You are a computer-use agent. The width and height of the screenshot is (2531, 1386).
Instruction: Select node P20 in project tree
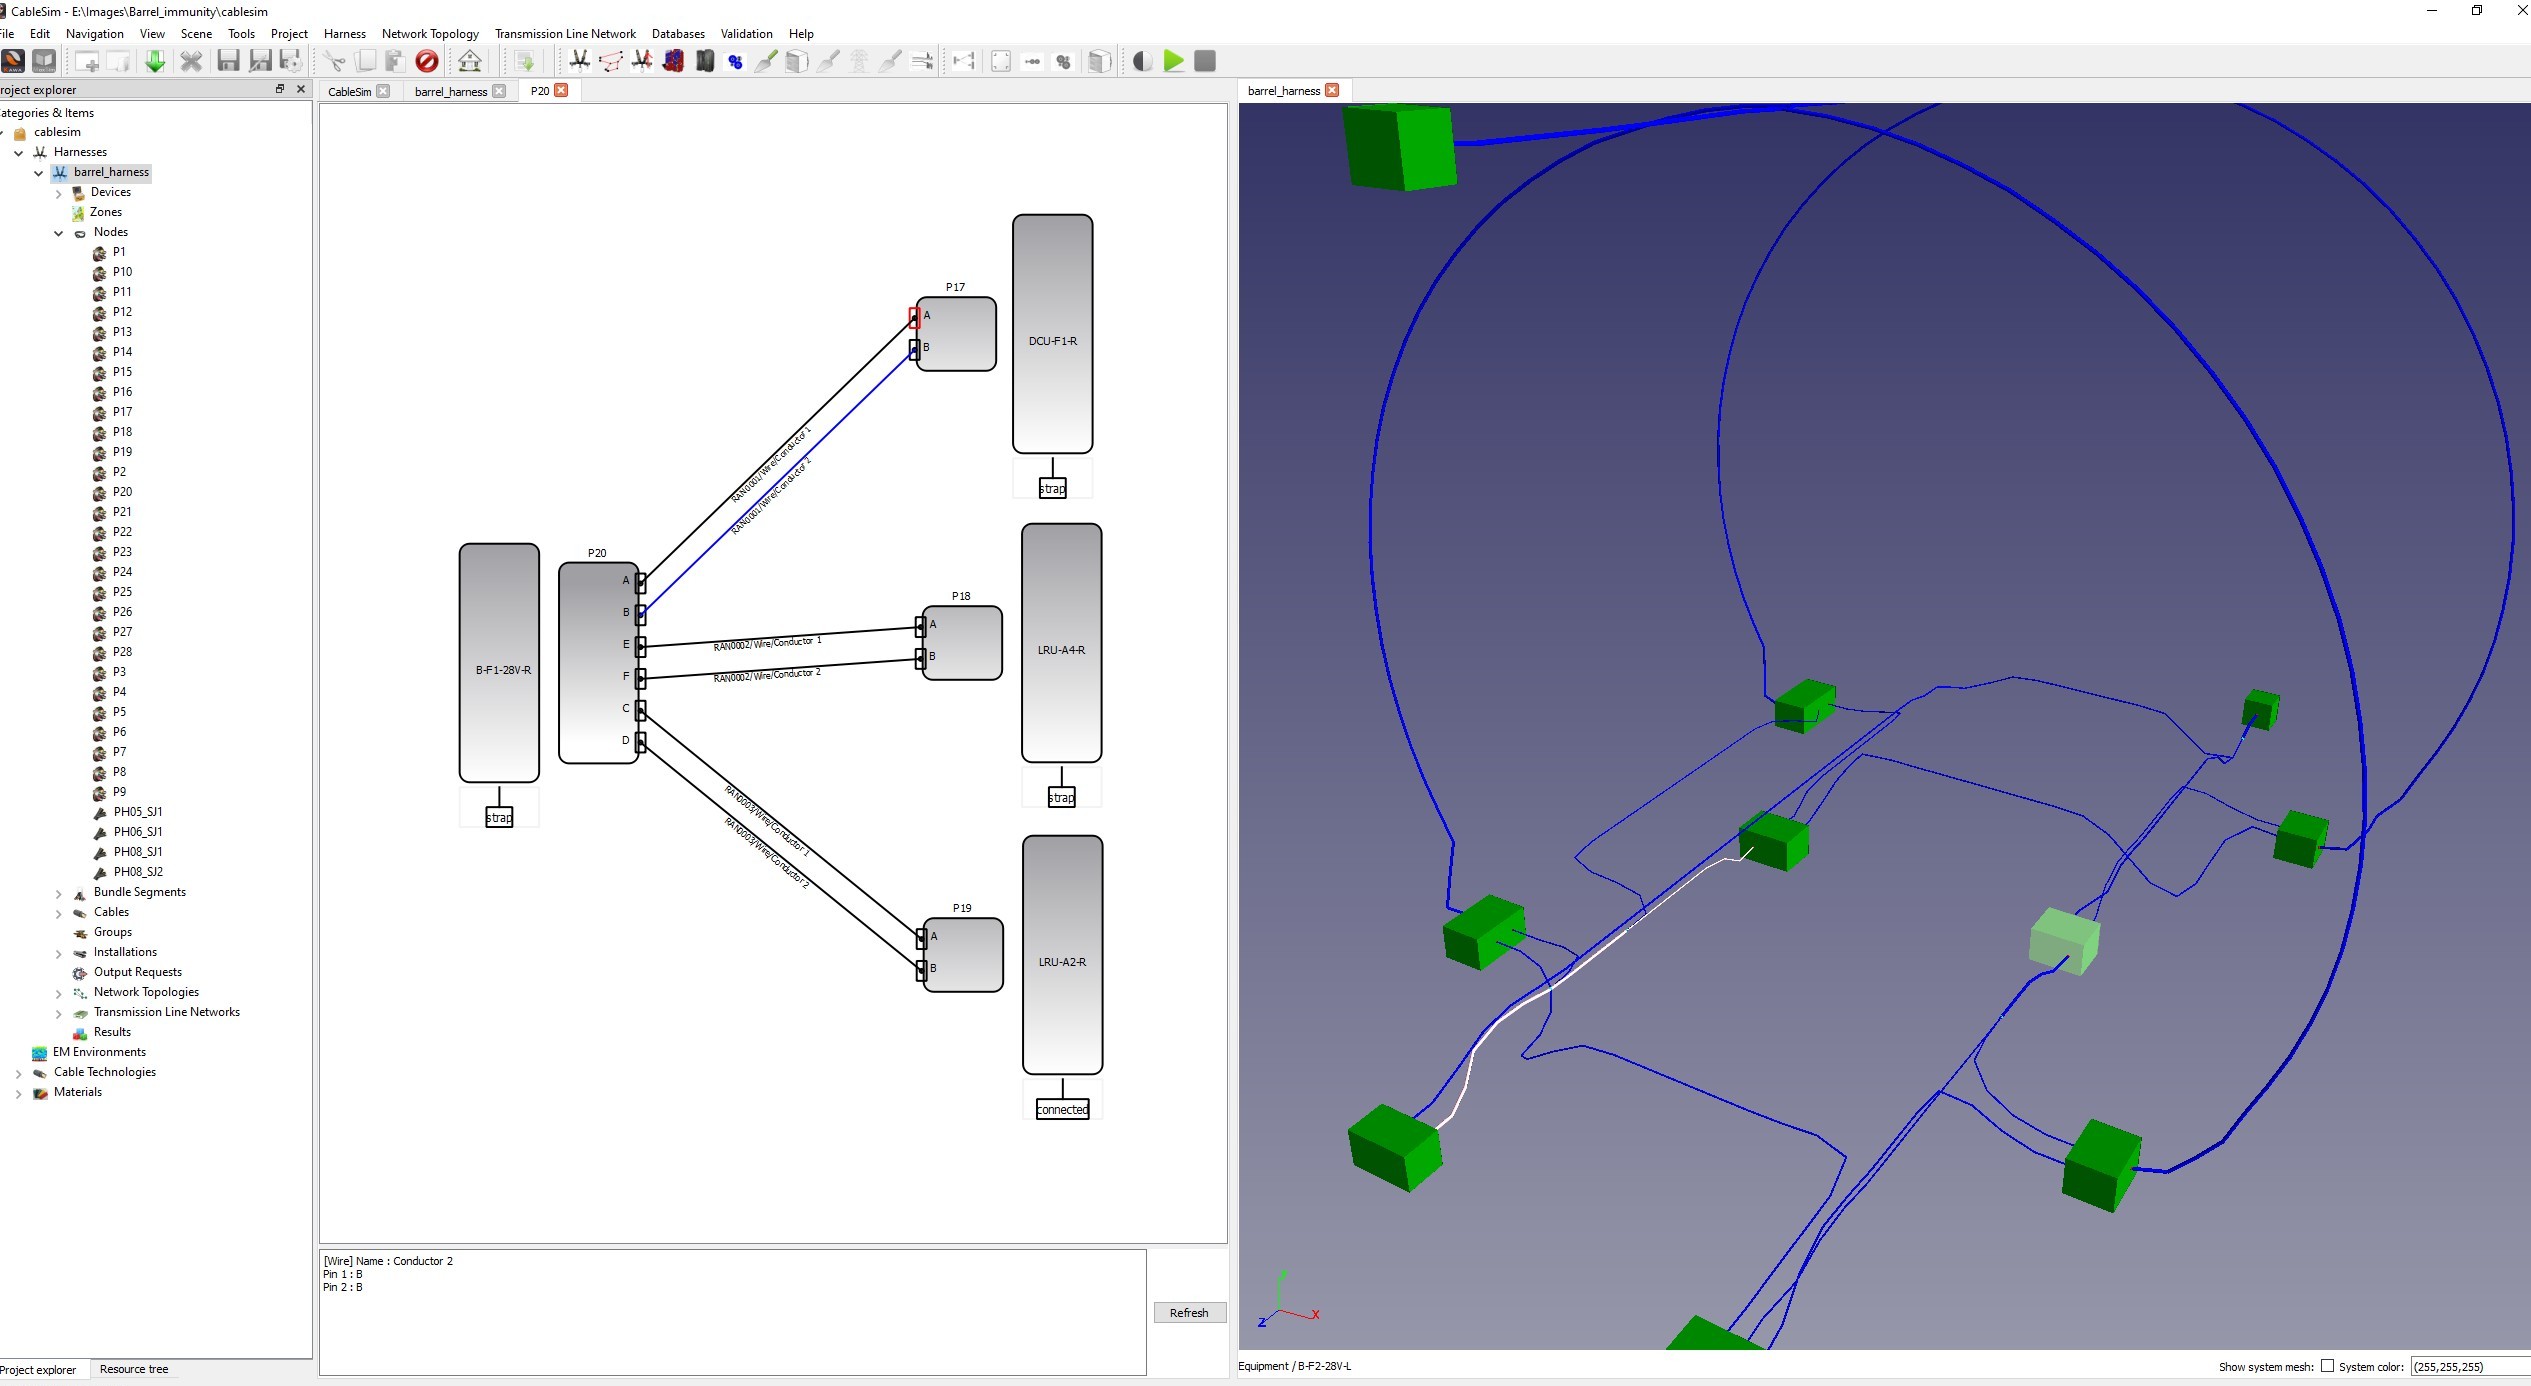(x=122, y=492)
